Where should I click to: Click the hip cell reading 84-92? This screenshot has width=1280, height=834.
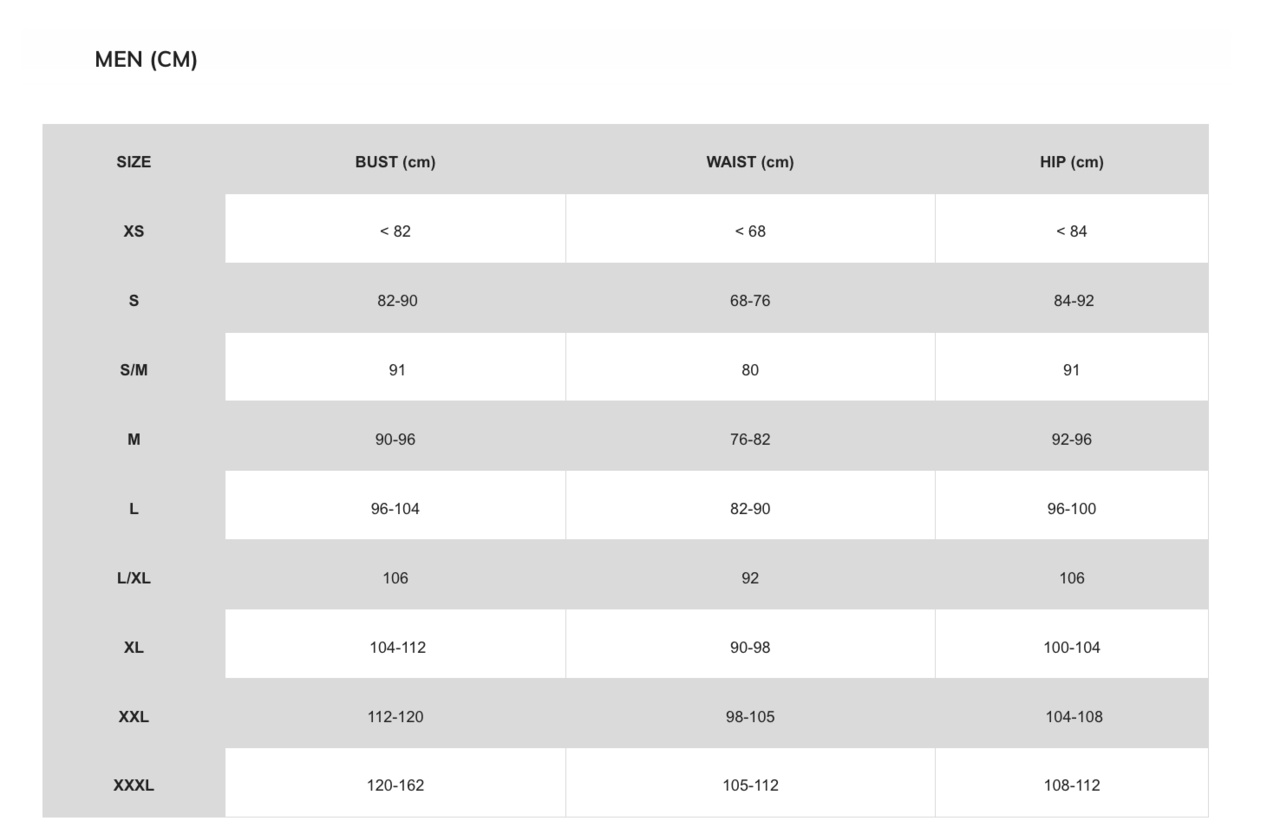(x=1073, y=301)
